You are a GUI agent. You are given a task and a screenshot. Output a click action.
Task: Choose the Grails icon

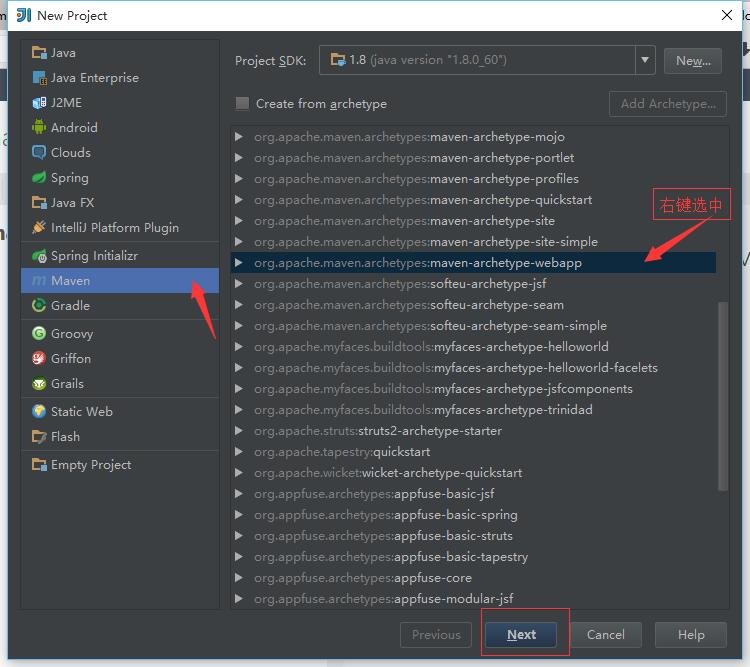39,383
